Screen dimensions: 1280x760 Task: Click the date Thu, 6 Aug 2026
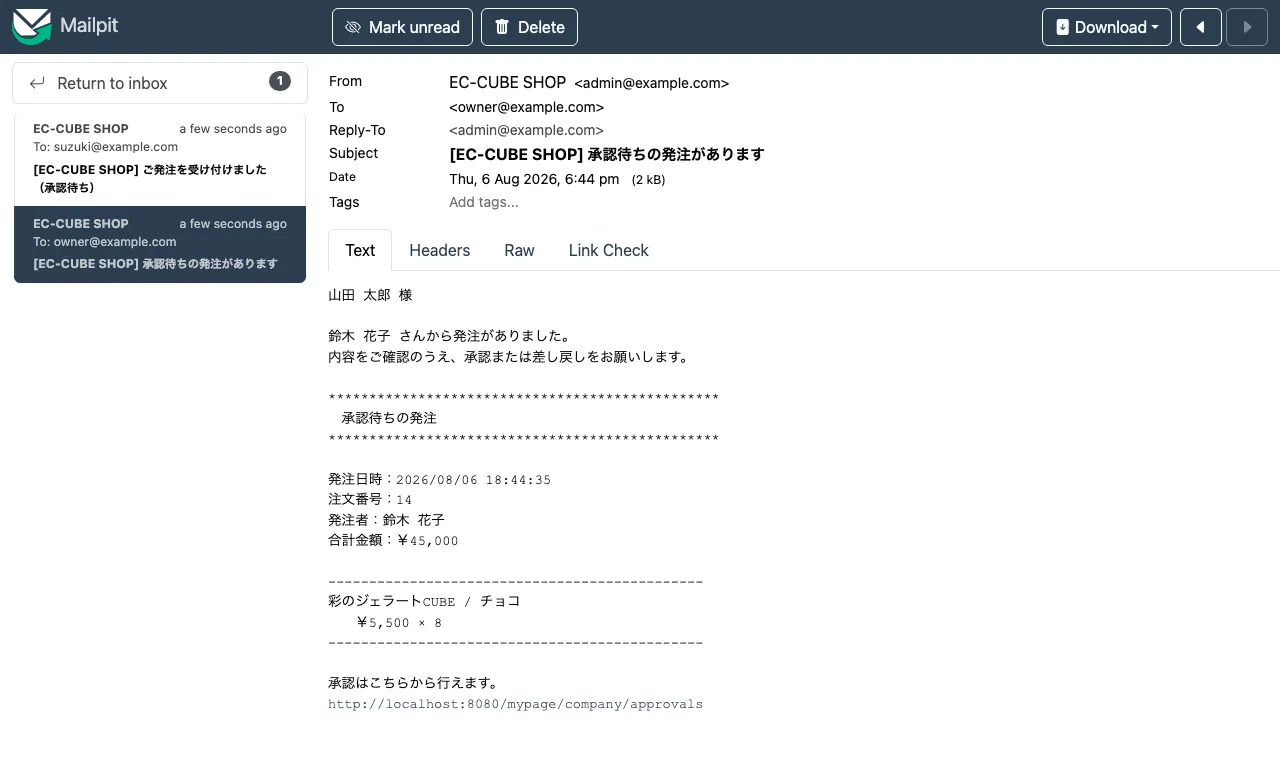[x=534, y=179]
